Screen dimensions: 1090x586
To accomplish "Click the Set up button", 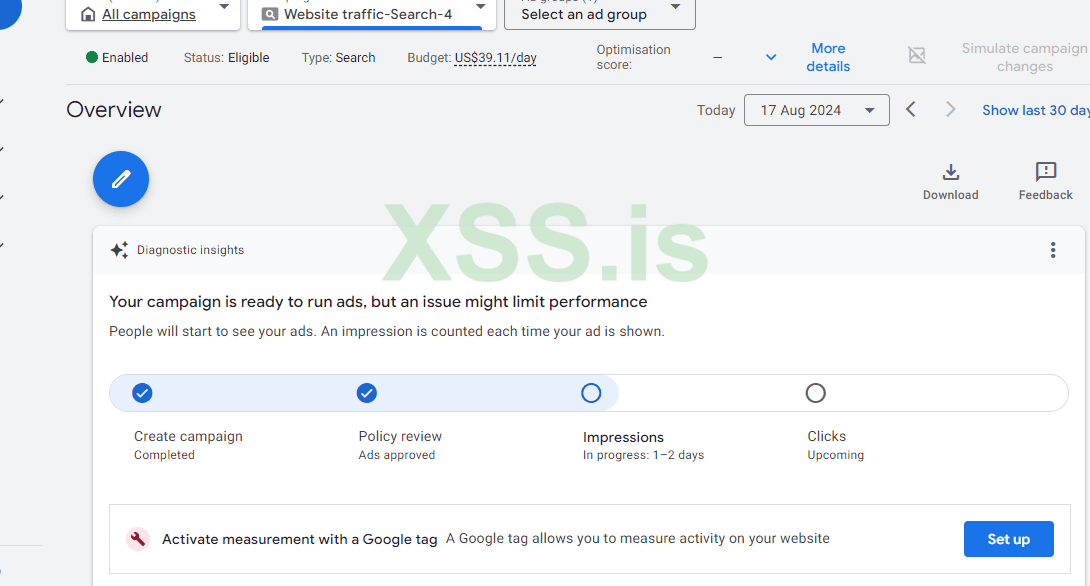I will pos(1009,539).
